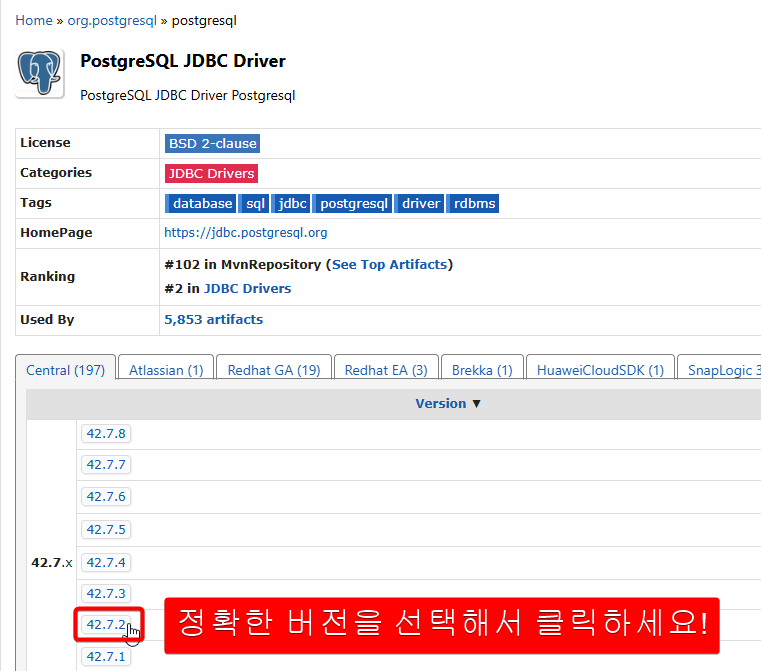Click the 42.7.x version group label
The height and width of the screenshot is (671, 761).
(52, 562)
